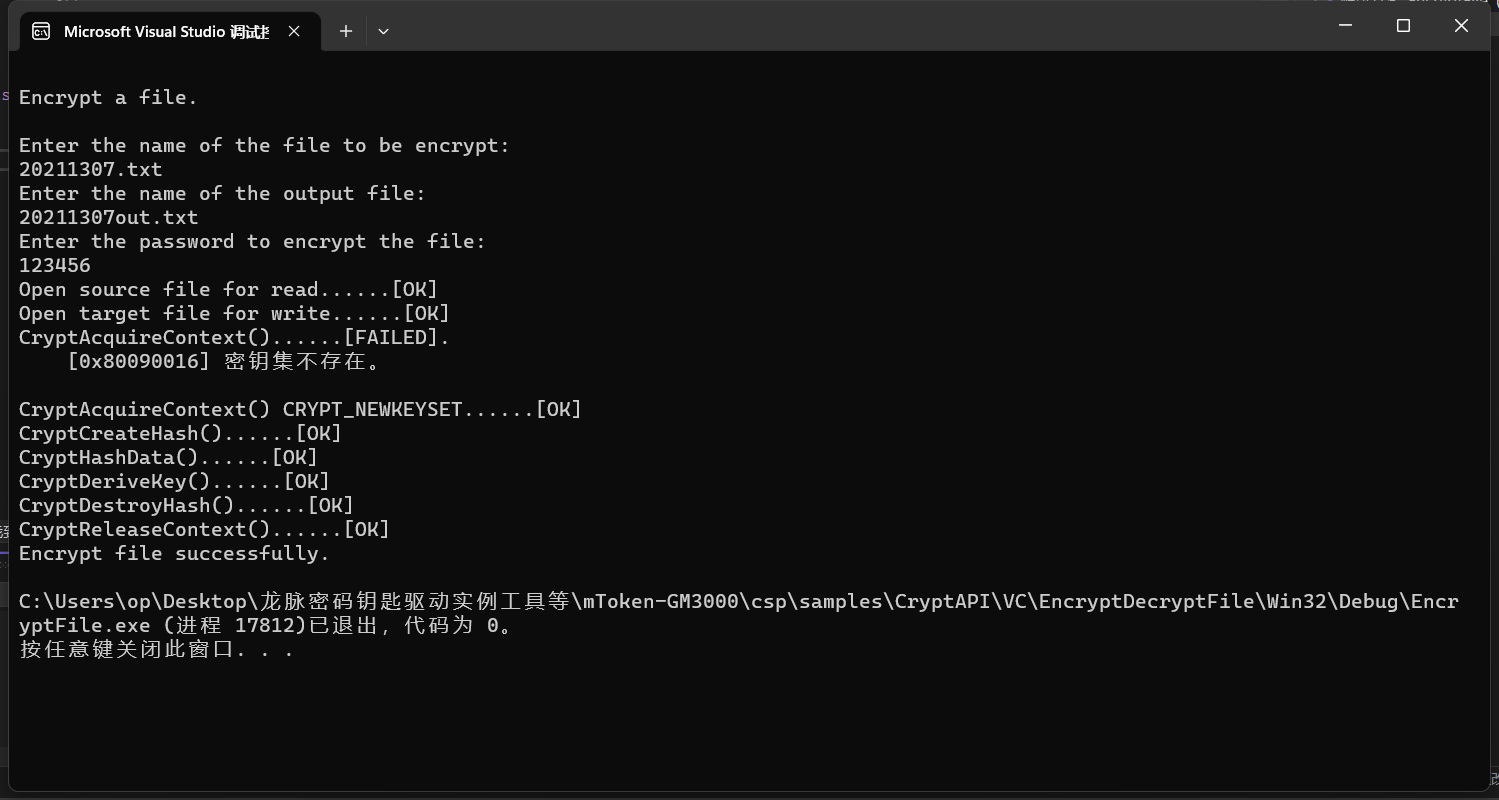The height and width of the screenshot is (800, 1499).
Task: Click the 'Encrypt a file.' heading line
Action: click(x=108, y=97)
